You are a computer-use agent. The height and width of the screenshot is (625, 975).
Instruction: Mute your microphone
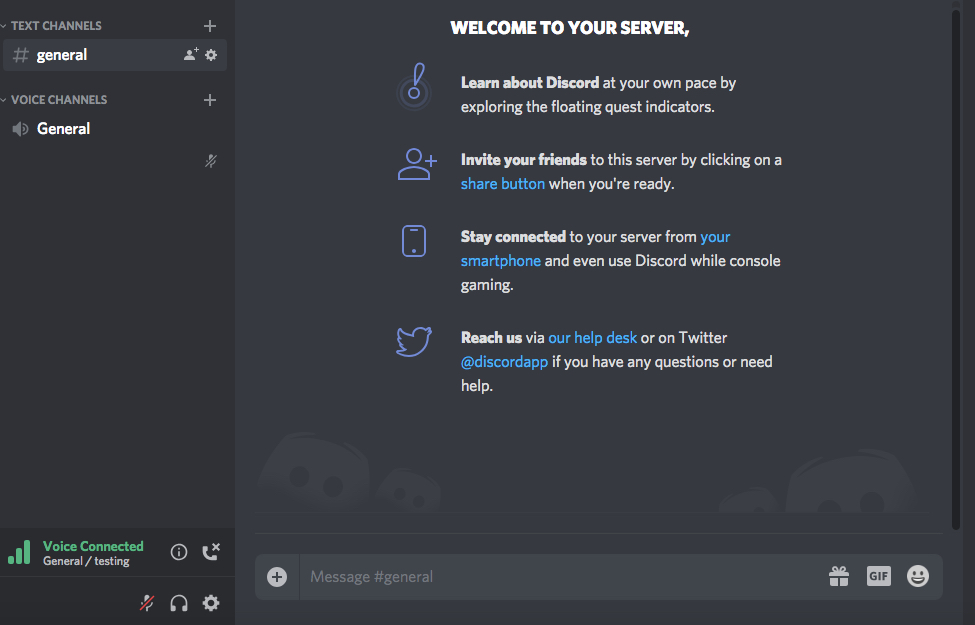pyautogui.click(x=146, y=602)
